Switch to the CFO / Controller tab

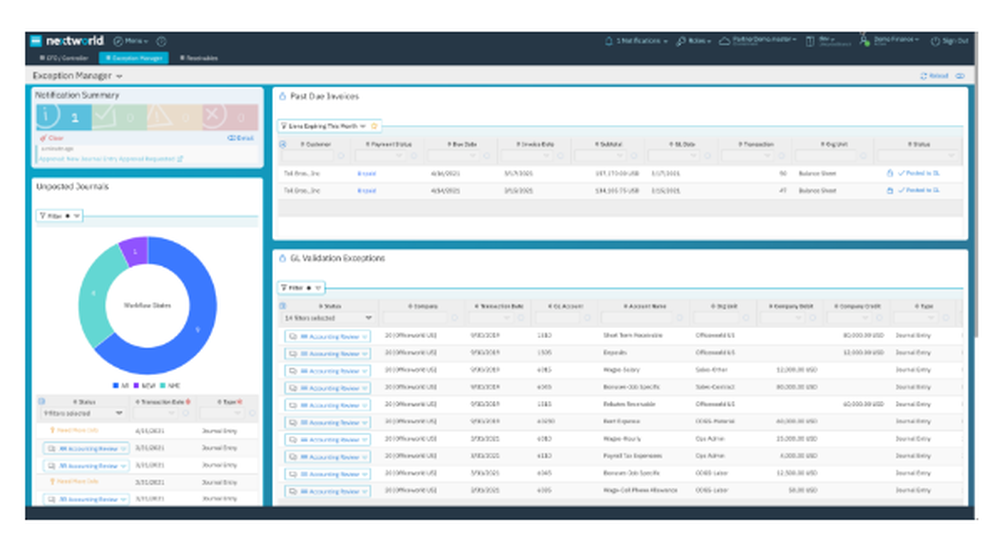click(x=64, y=58)
